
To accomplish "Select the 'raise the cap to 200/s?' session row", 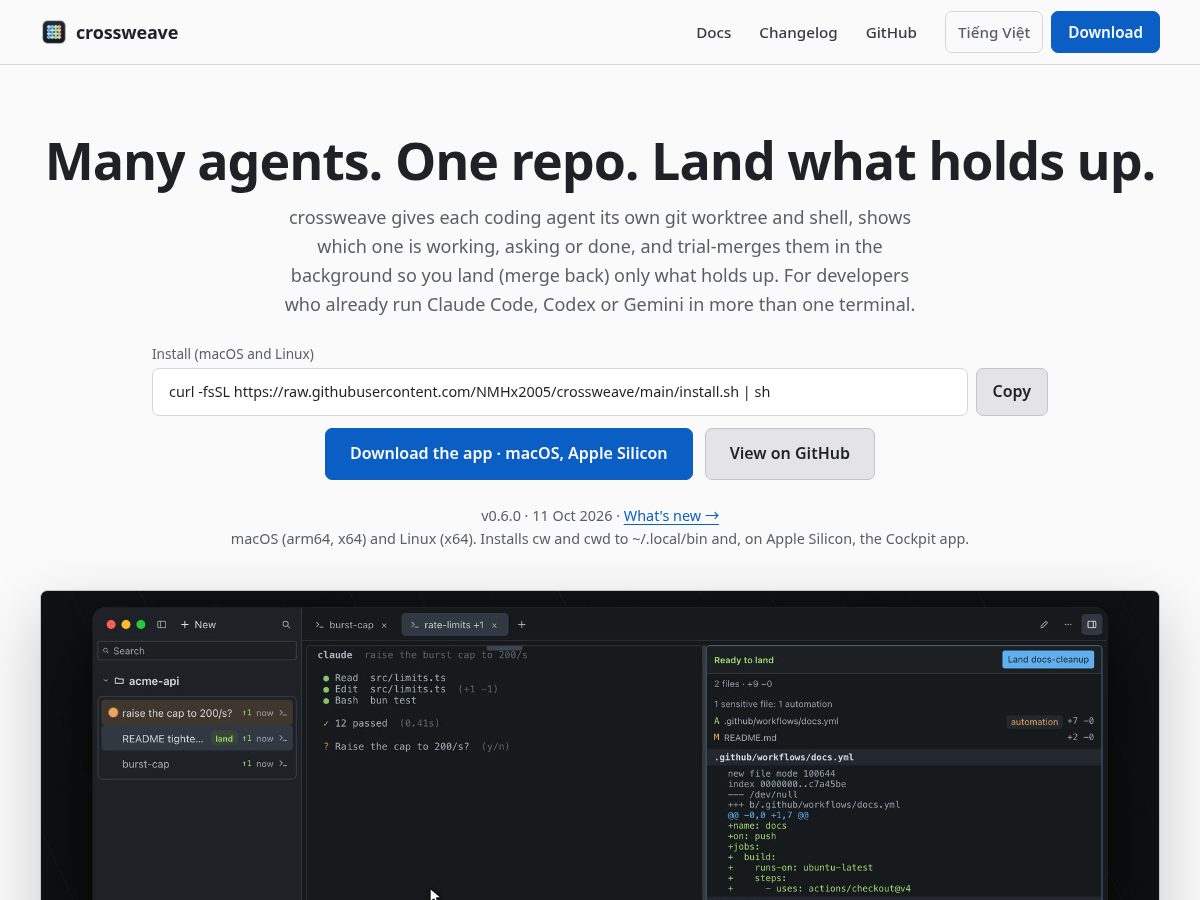I will click(197, 713).
